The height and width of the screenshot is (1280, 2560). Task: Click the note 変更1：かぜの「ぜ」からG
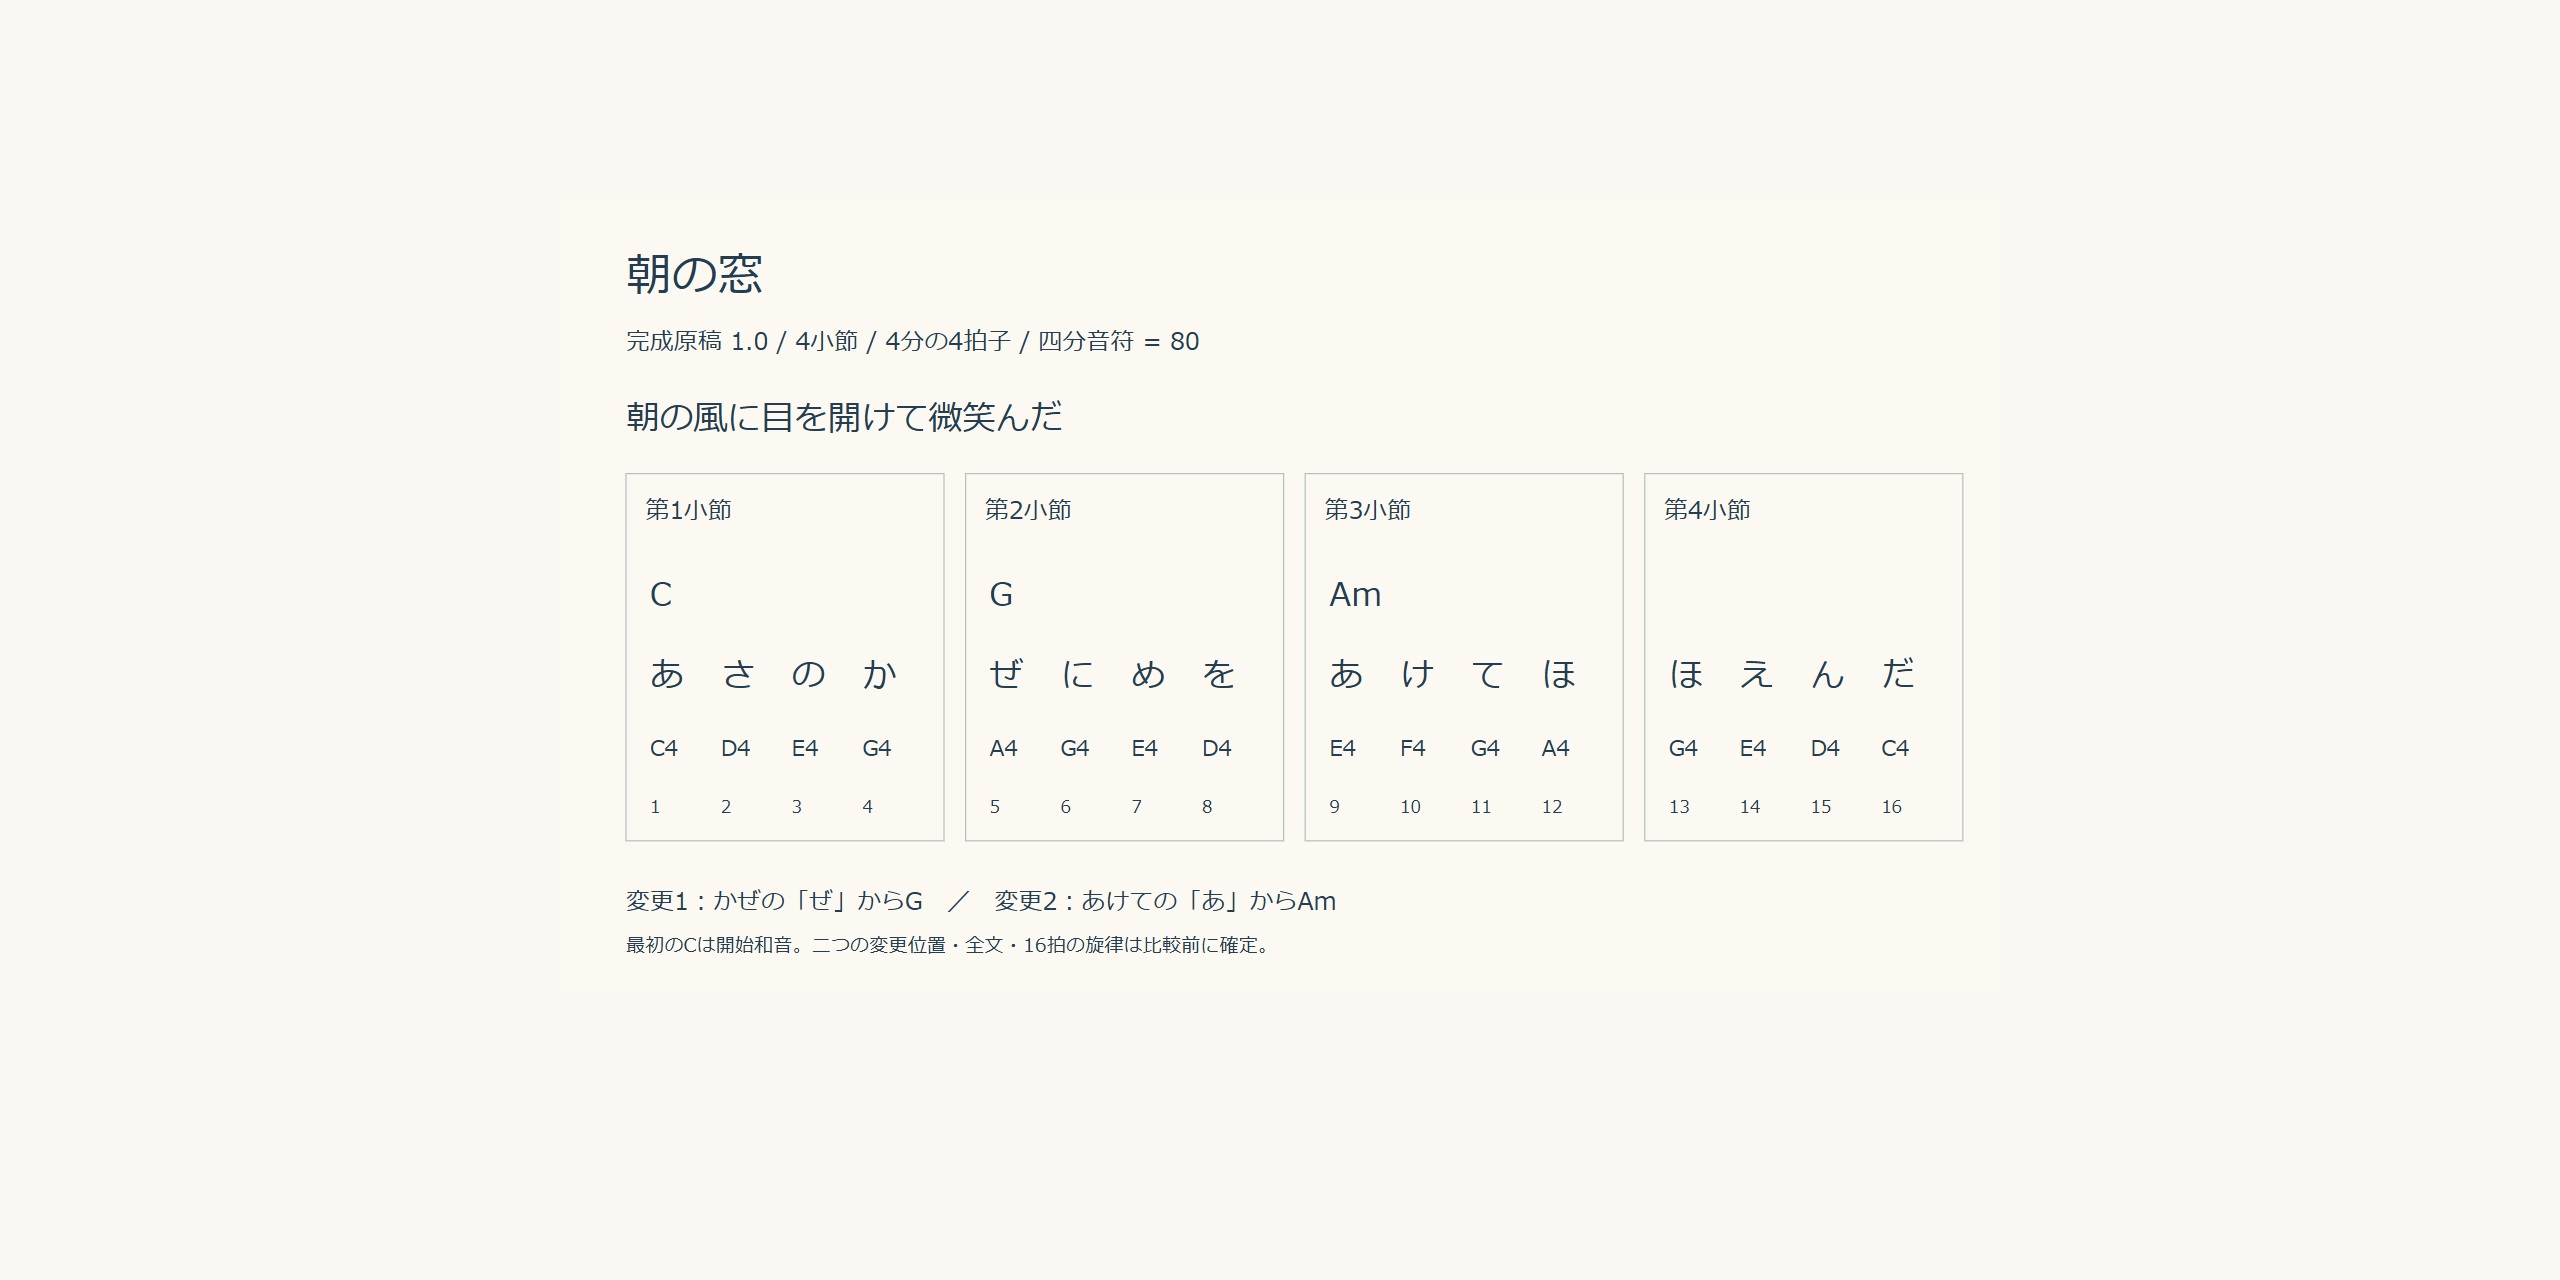click(774, 902)
